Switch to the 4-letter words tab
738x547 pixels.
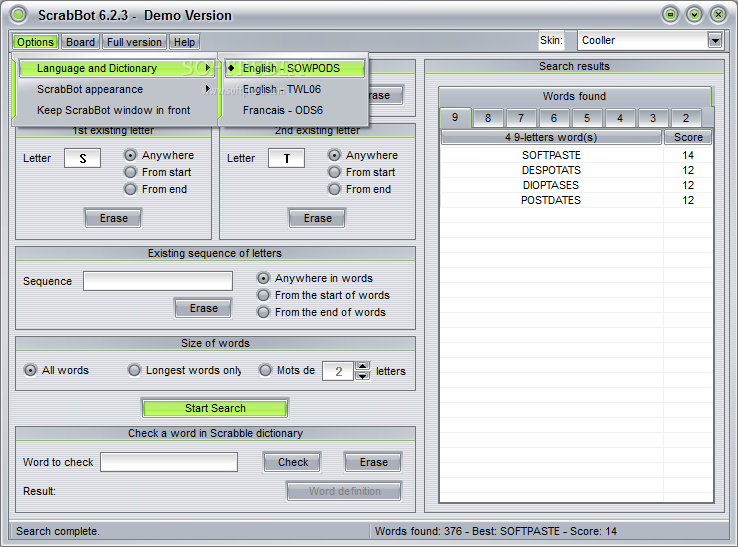pos(619,118)
